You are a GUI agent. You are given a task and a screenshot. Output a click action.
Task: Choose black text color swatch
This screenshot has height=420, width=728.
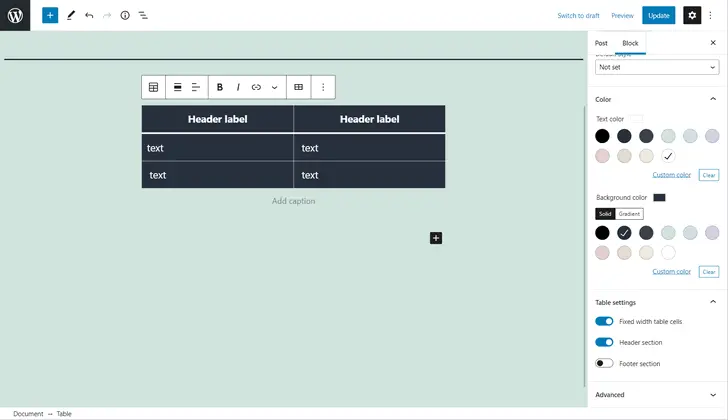(602, 136)
